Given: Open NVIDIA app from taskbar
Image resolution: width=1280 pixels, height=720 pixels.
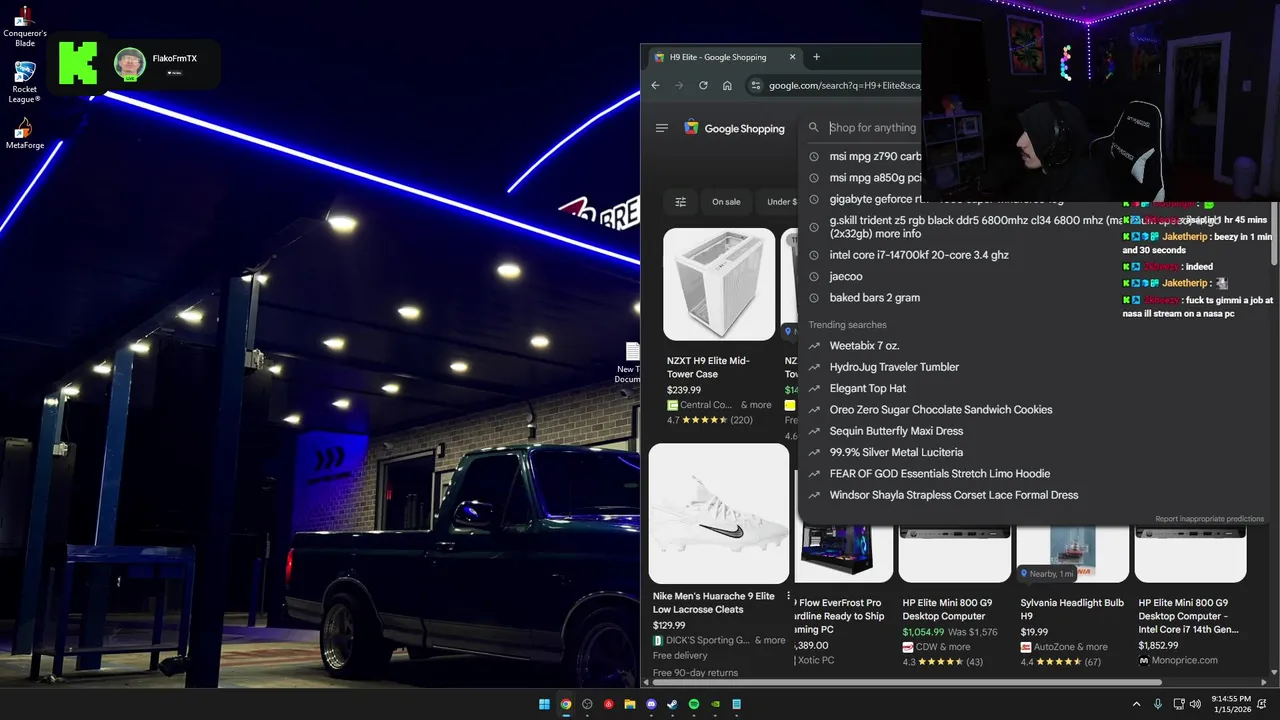Looking at the screenshot, I should click(x=715, y=704).
